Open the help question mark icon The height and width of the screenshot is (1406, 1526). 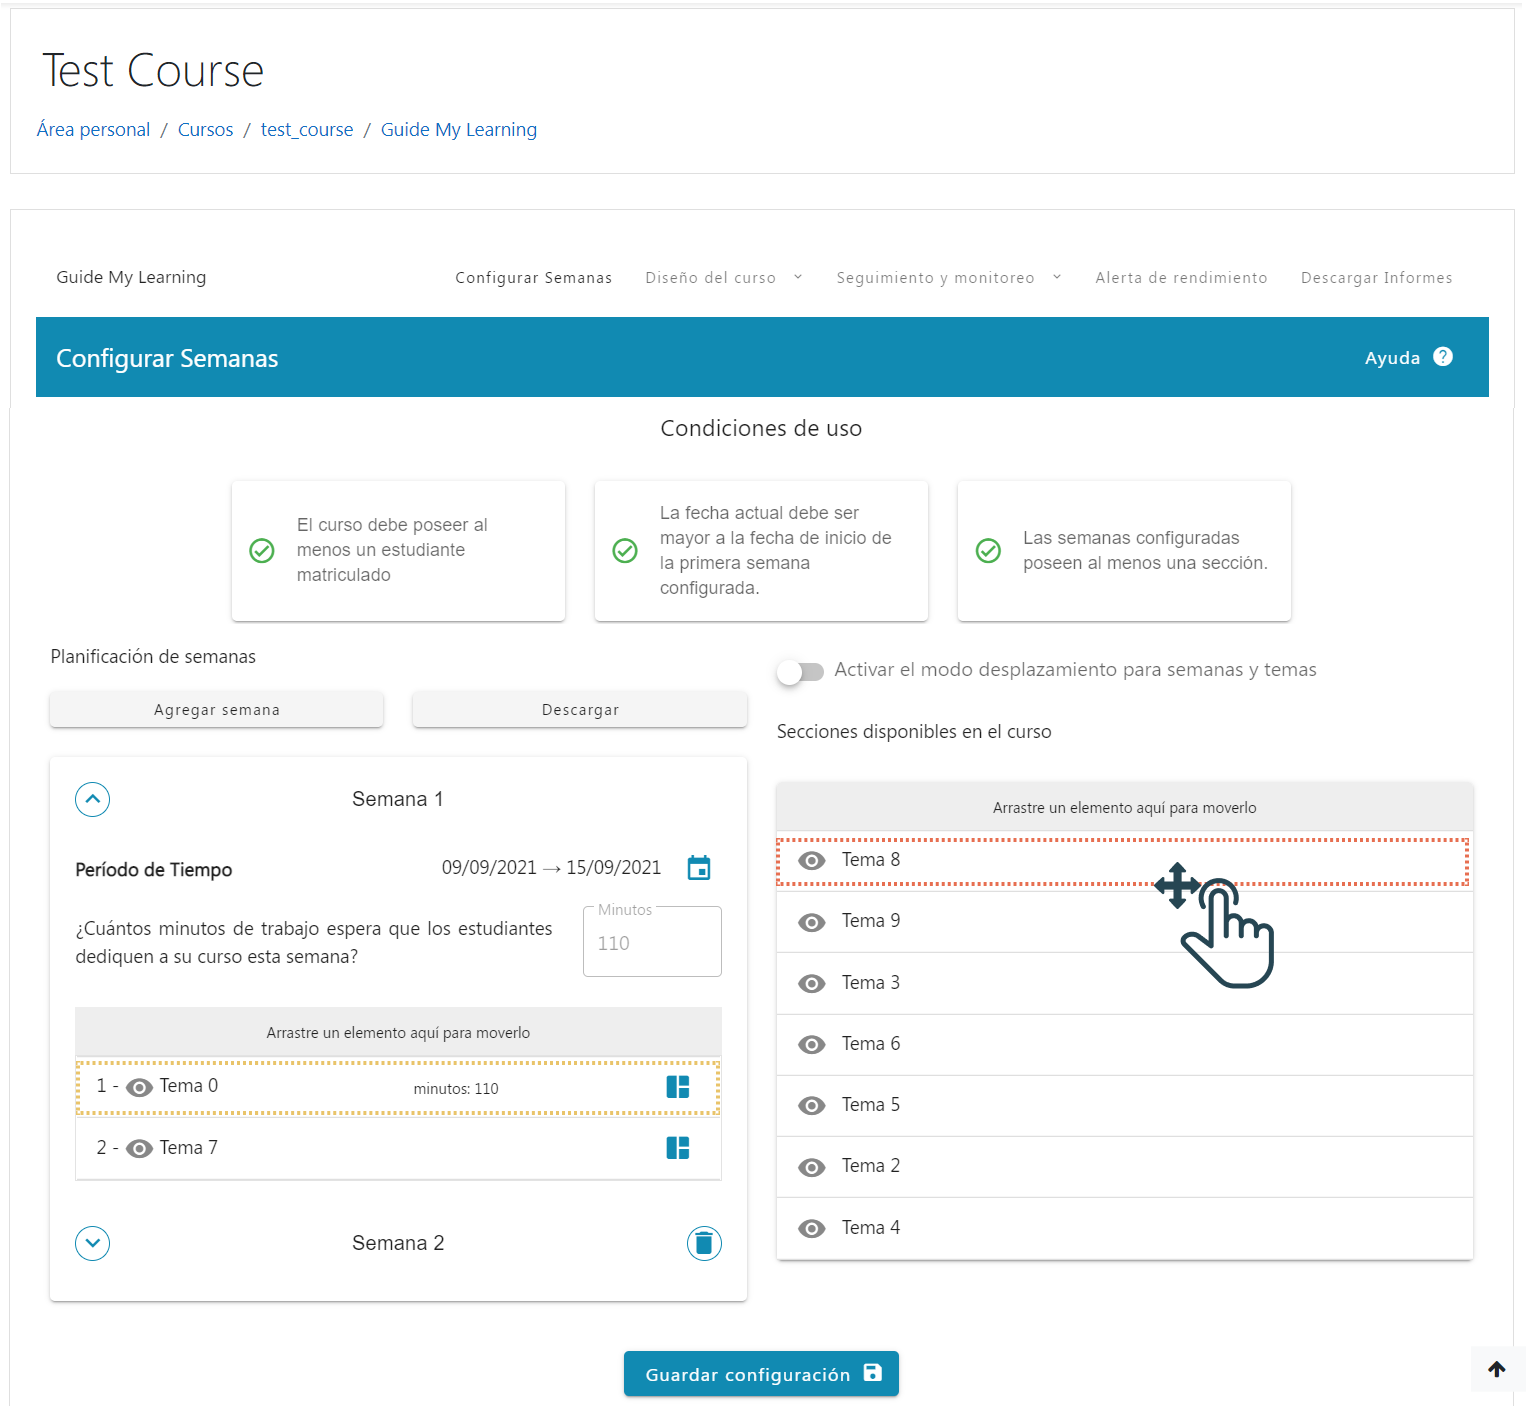[1442, 357]
